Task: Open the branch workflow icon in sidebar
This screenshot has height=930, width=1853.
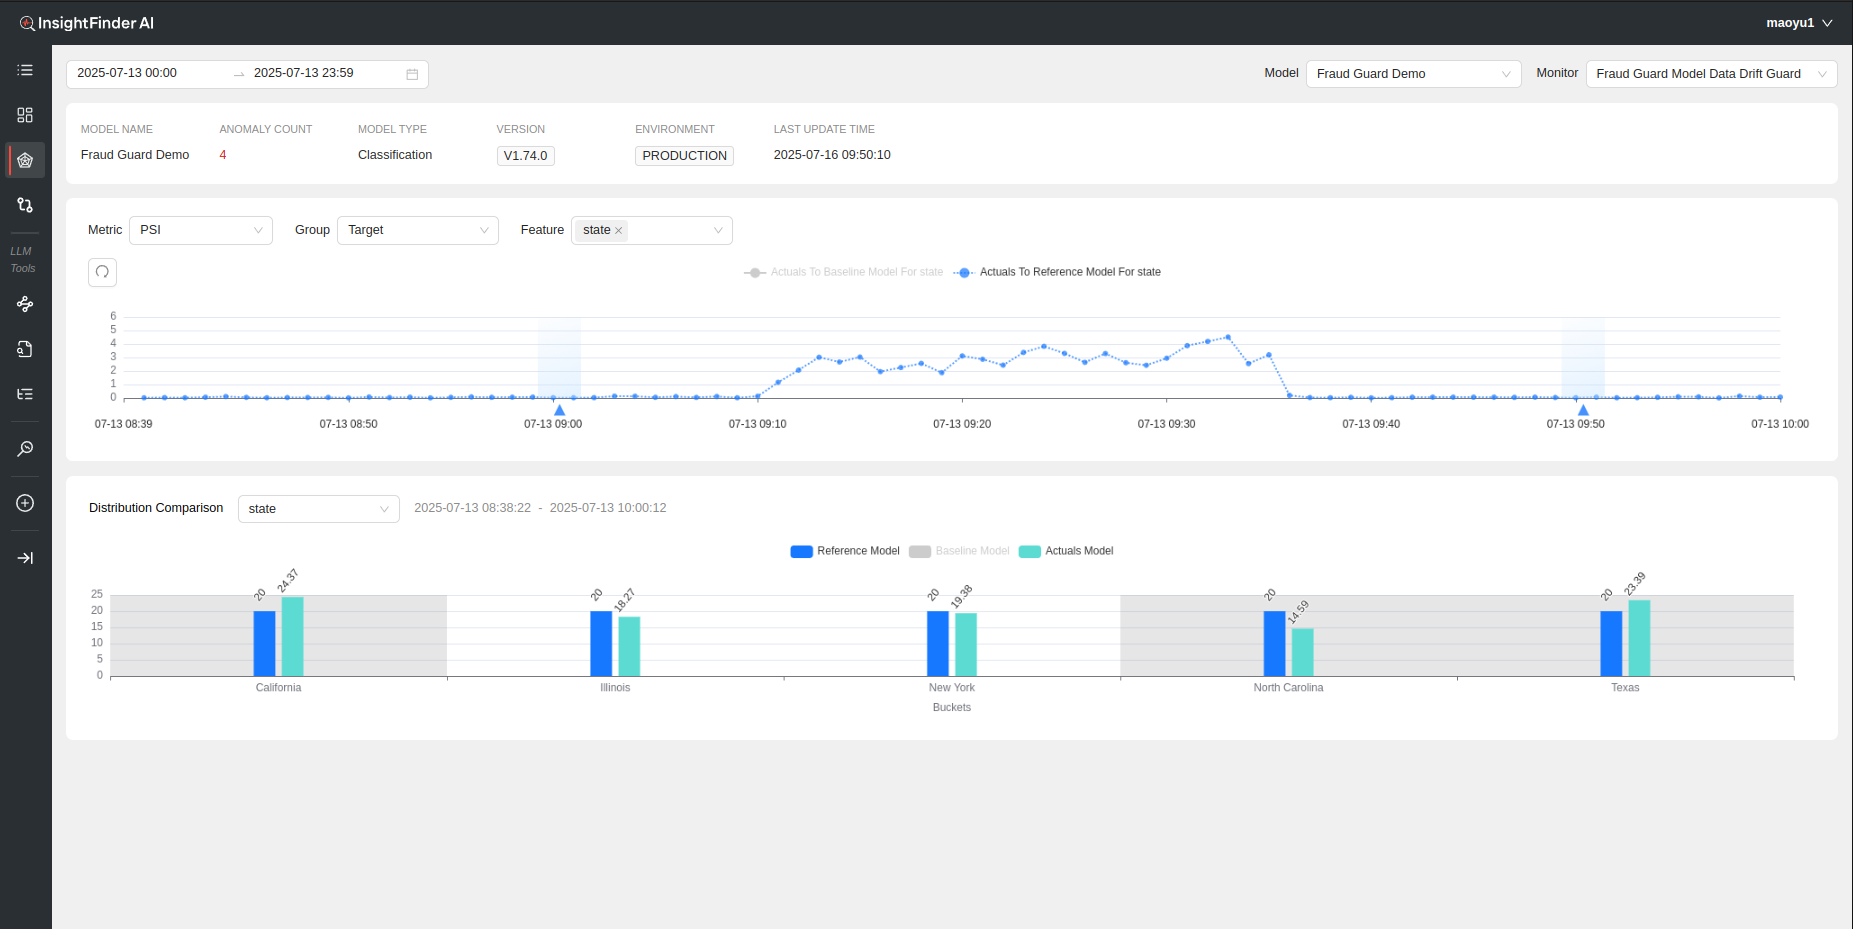Action: point(25,205)
